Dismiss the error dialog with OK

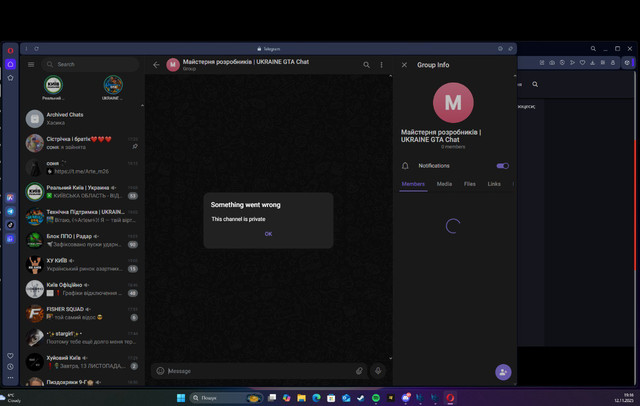[x=268, y=234]
